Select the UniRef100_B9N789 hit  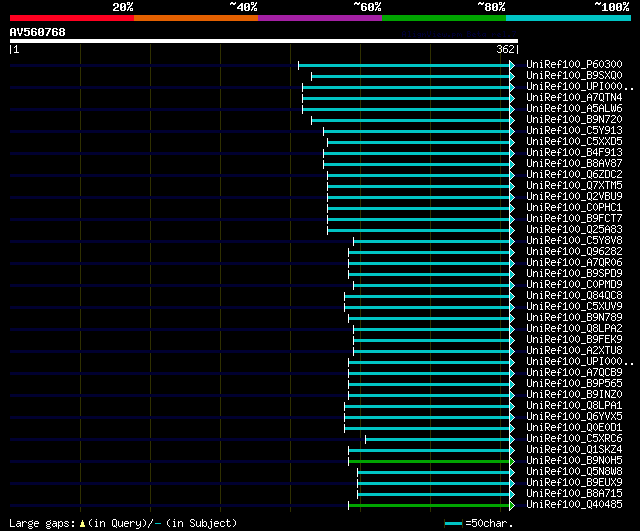coord(574,318)
